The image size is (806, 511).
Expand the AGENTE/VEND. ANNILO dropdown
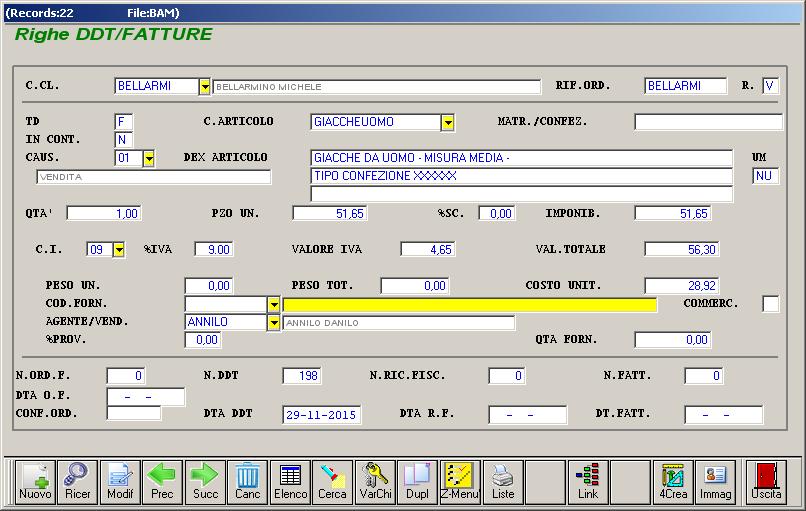click(273, 322)
